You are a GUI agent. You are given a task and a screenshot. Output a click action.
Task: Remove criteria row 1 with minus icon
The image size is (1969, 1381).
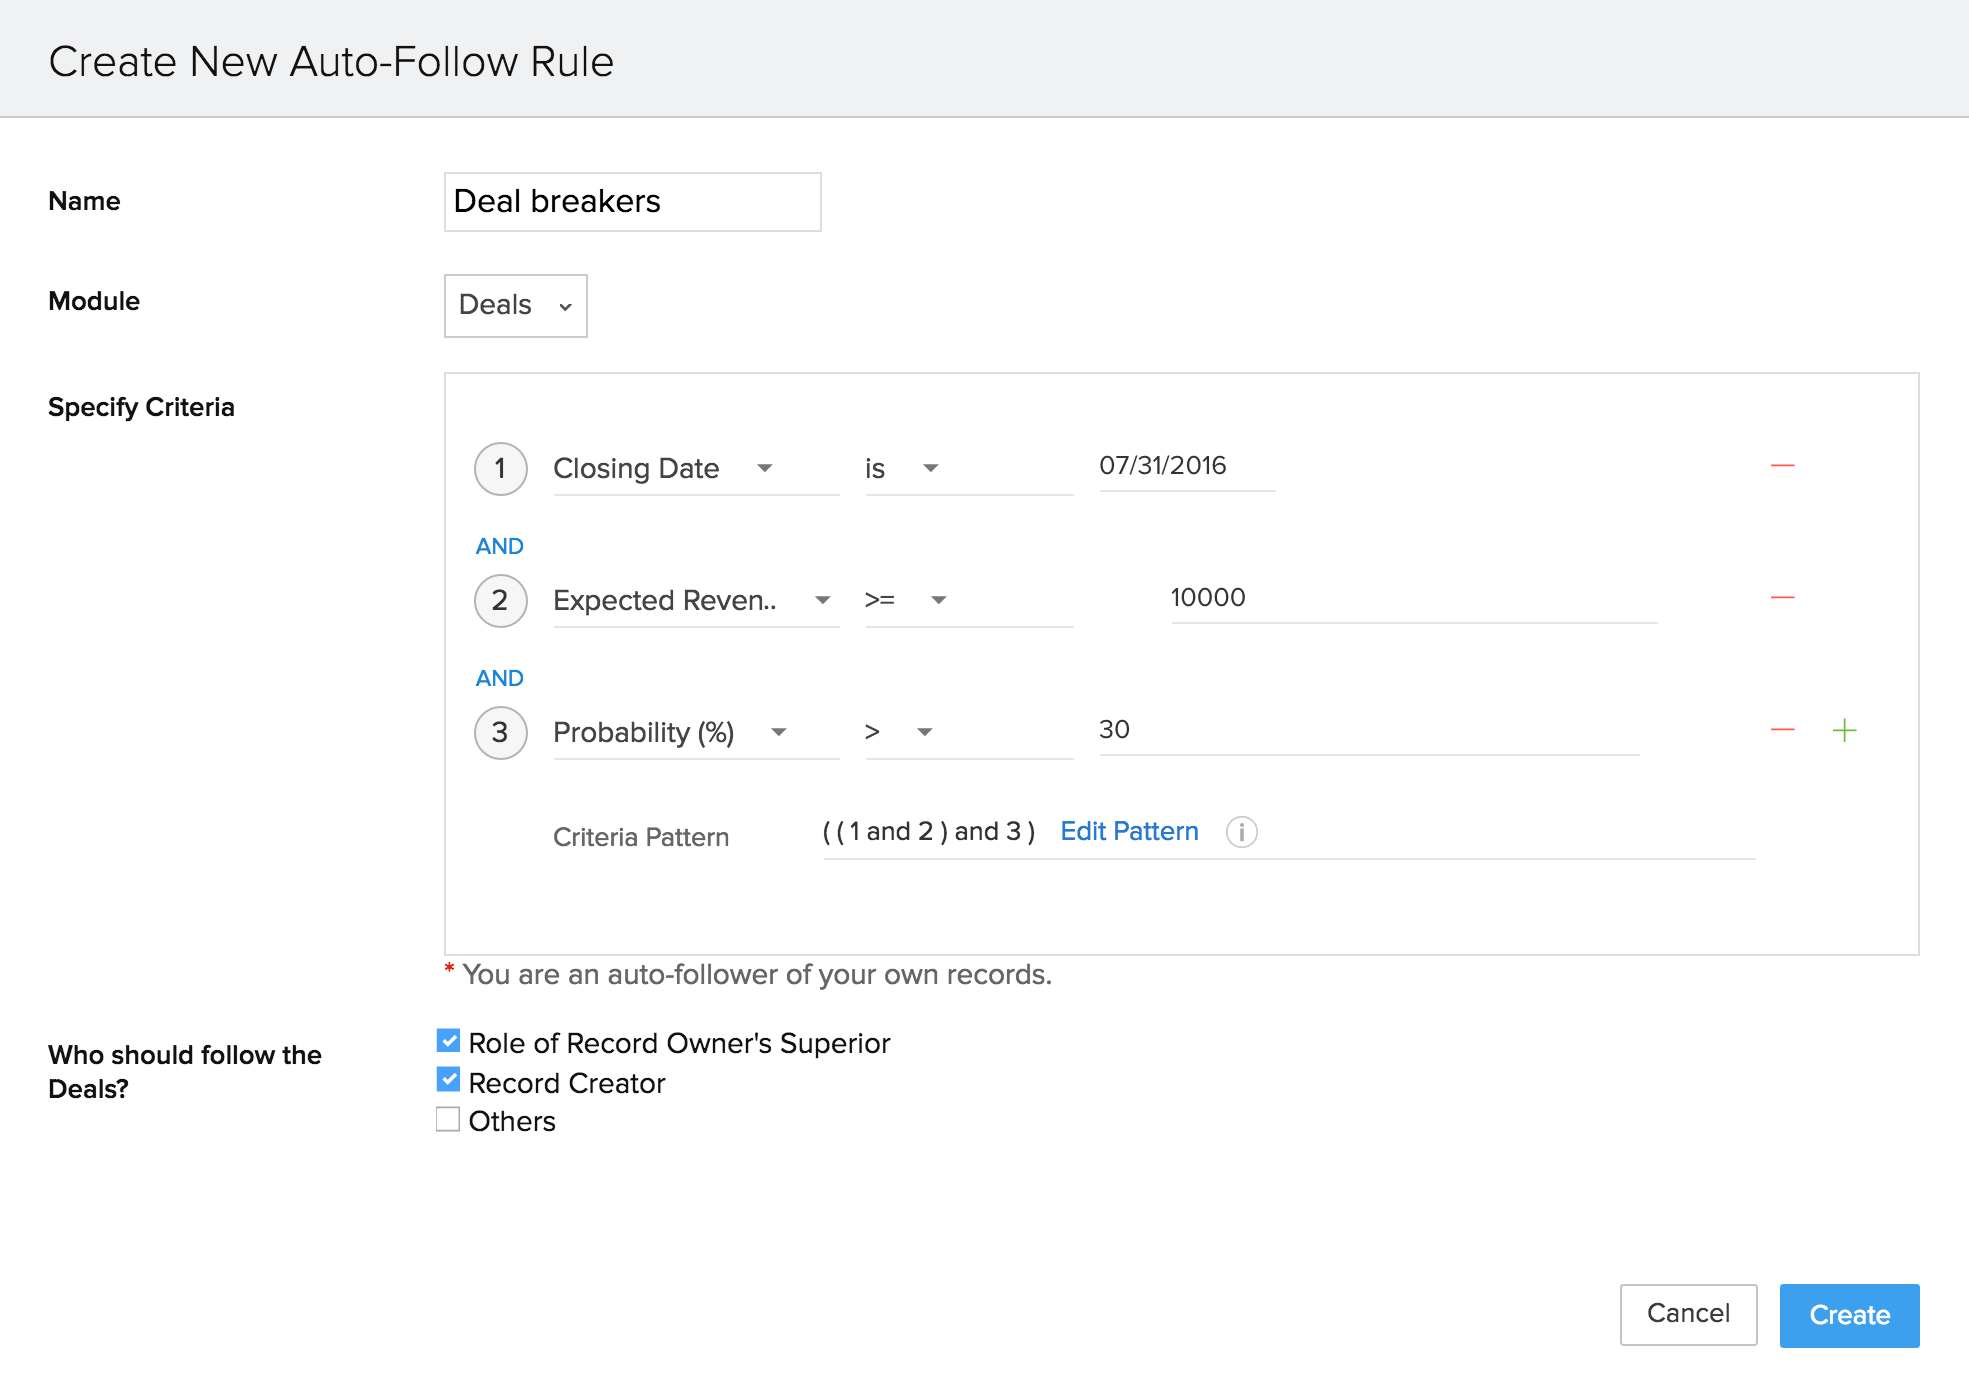click(x=1782, y=466)
